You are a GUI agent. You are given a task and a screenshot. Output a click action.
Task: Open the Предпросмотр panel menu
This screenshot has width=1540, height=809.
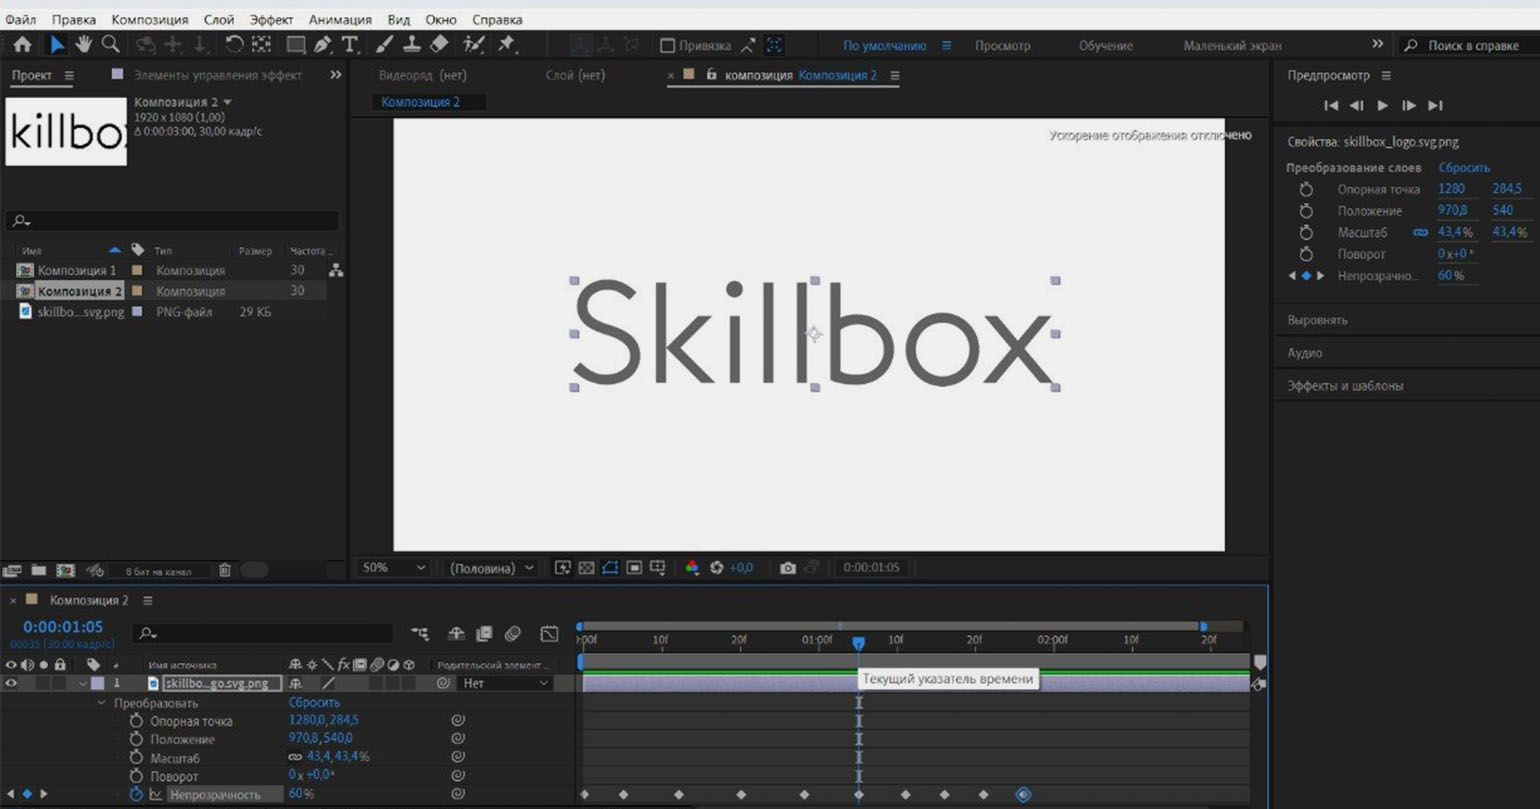point(1386,76)
